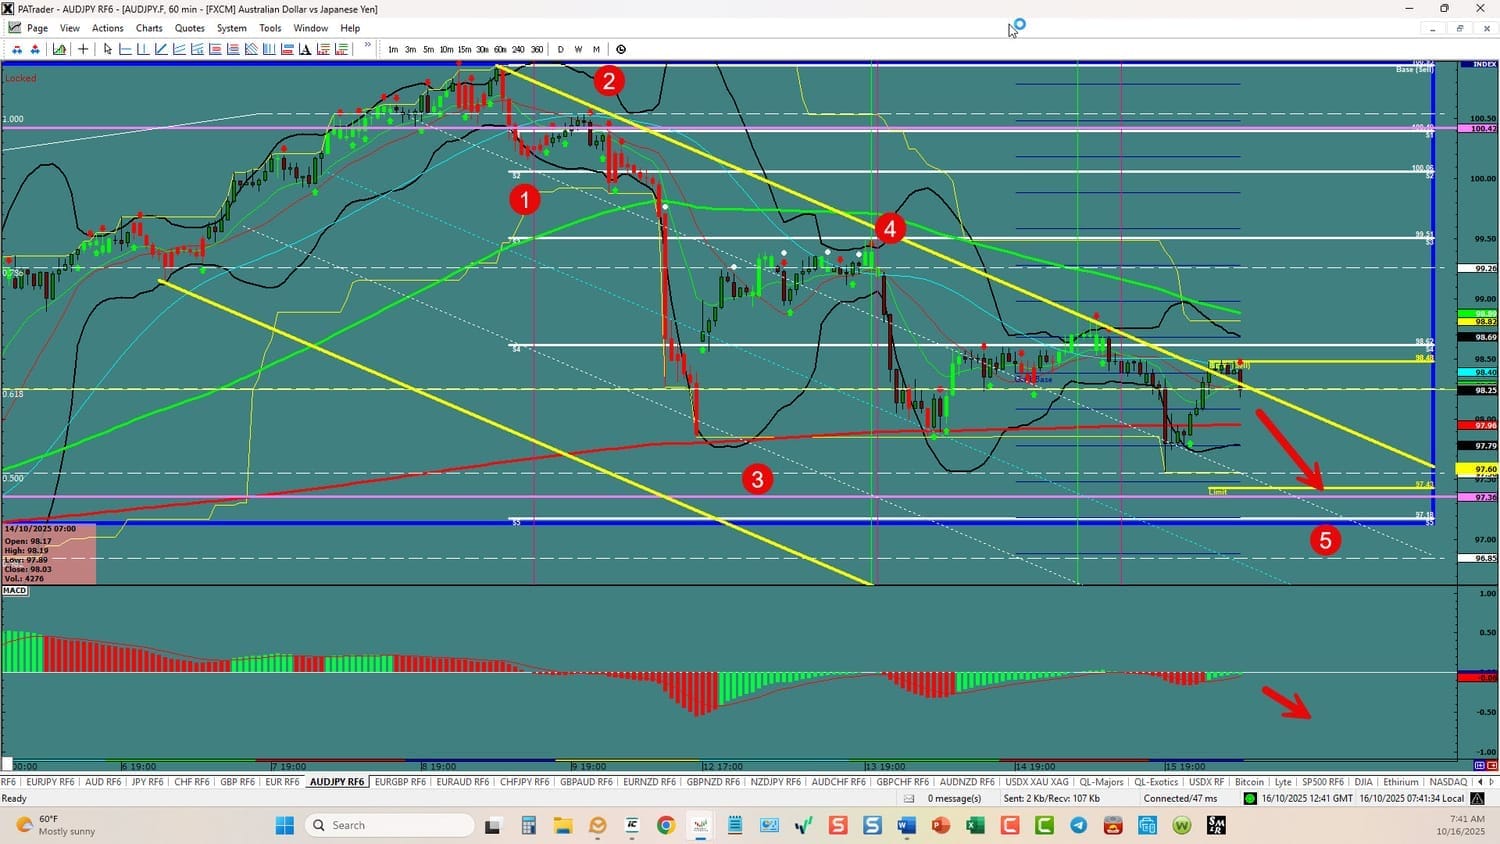
Task: Pick the diagonal trend line drawing tool
Action: tap(161, 49)
